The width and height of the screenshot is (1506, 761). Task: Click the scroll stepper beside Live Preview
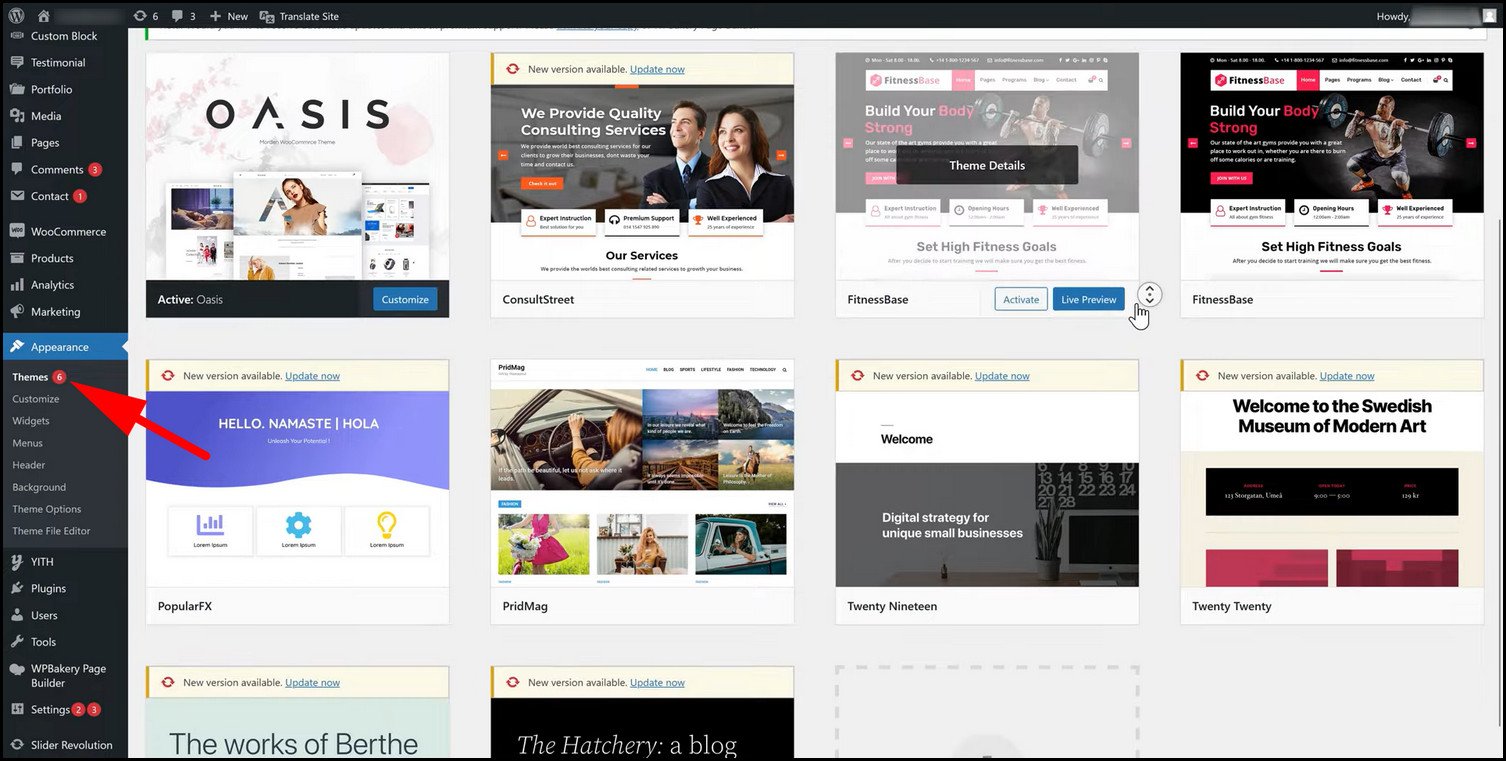(x=1150, y=295)
